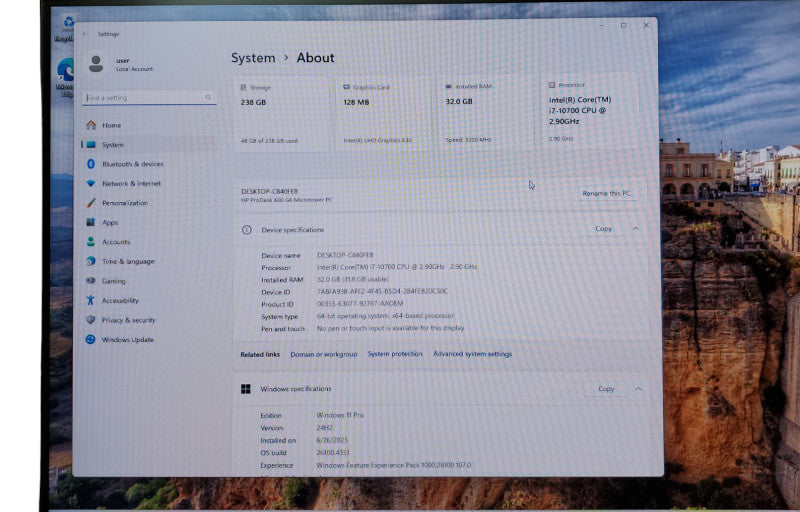800x512 pixels.
Task: Collapse the Windows specifications section
Action: click(638, 389)
